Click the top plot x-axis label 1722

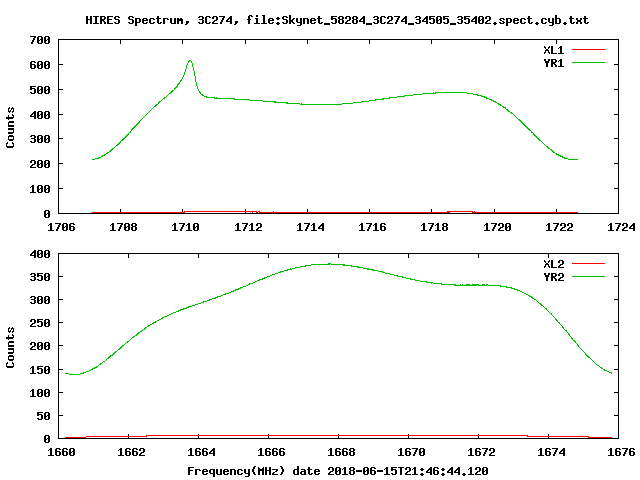[559, 227]
